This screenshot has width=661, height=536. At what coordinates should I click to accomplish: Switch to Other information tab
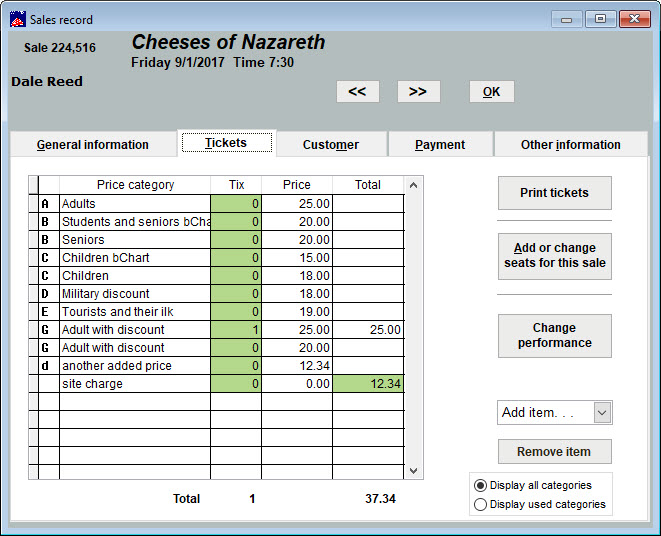(570, 145)
